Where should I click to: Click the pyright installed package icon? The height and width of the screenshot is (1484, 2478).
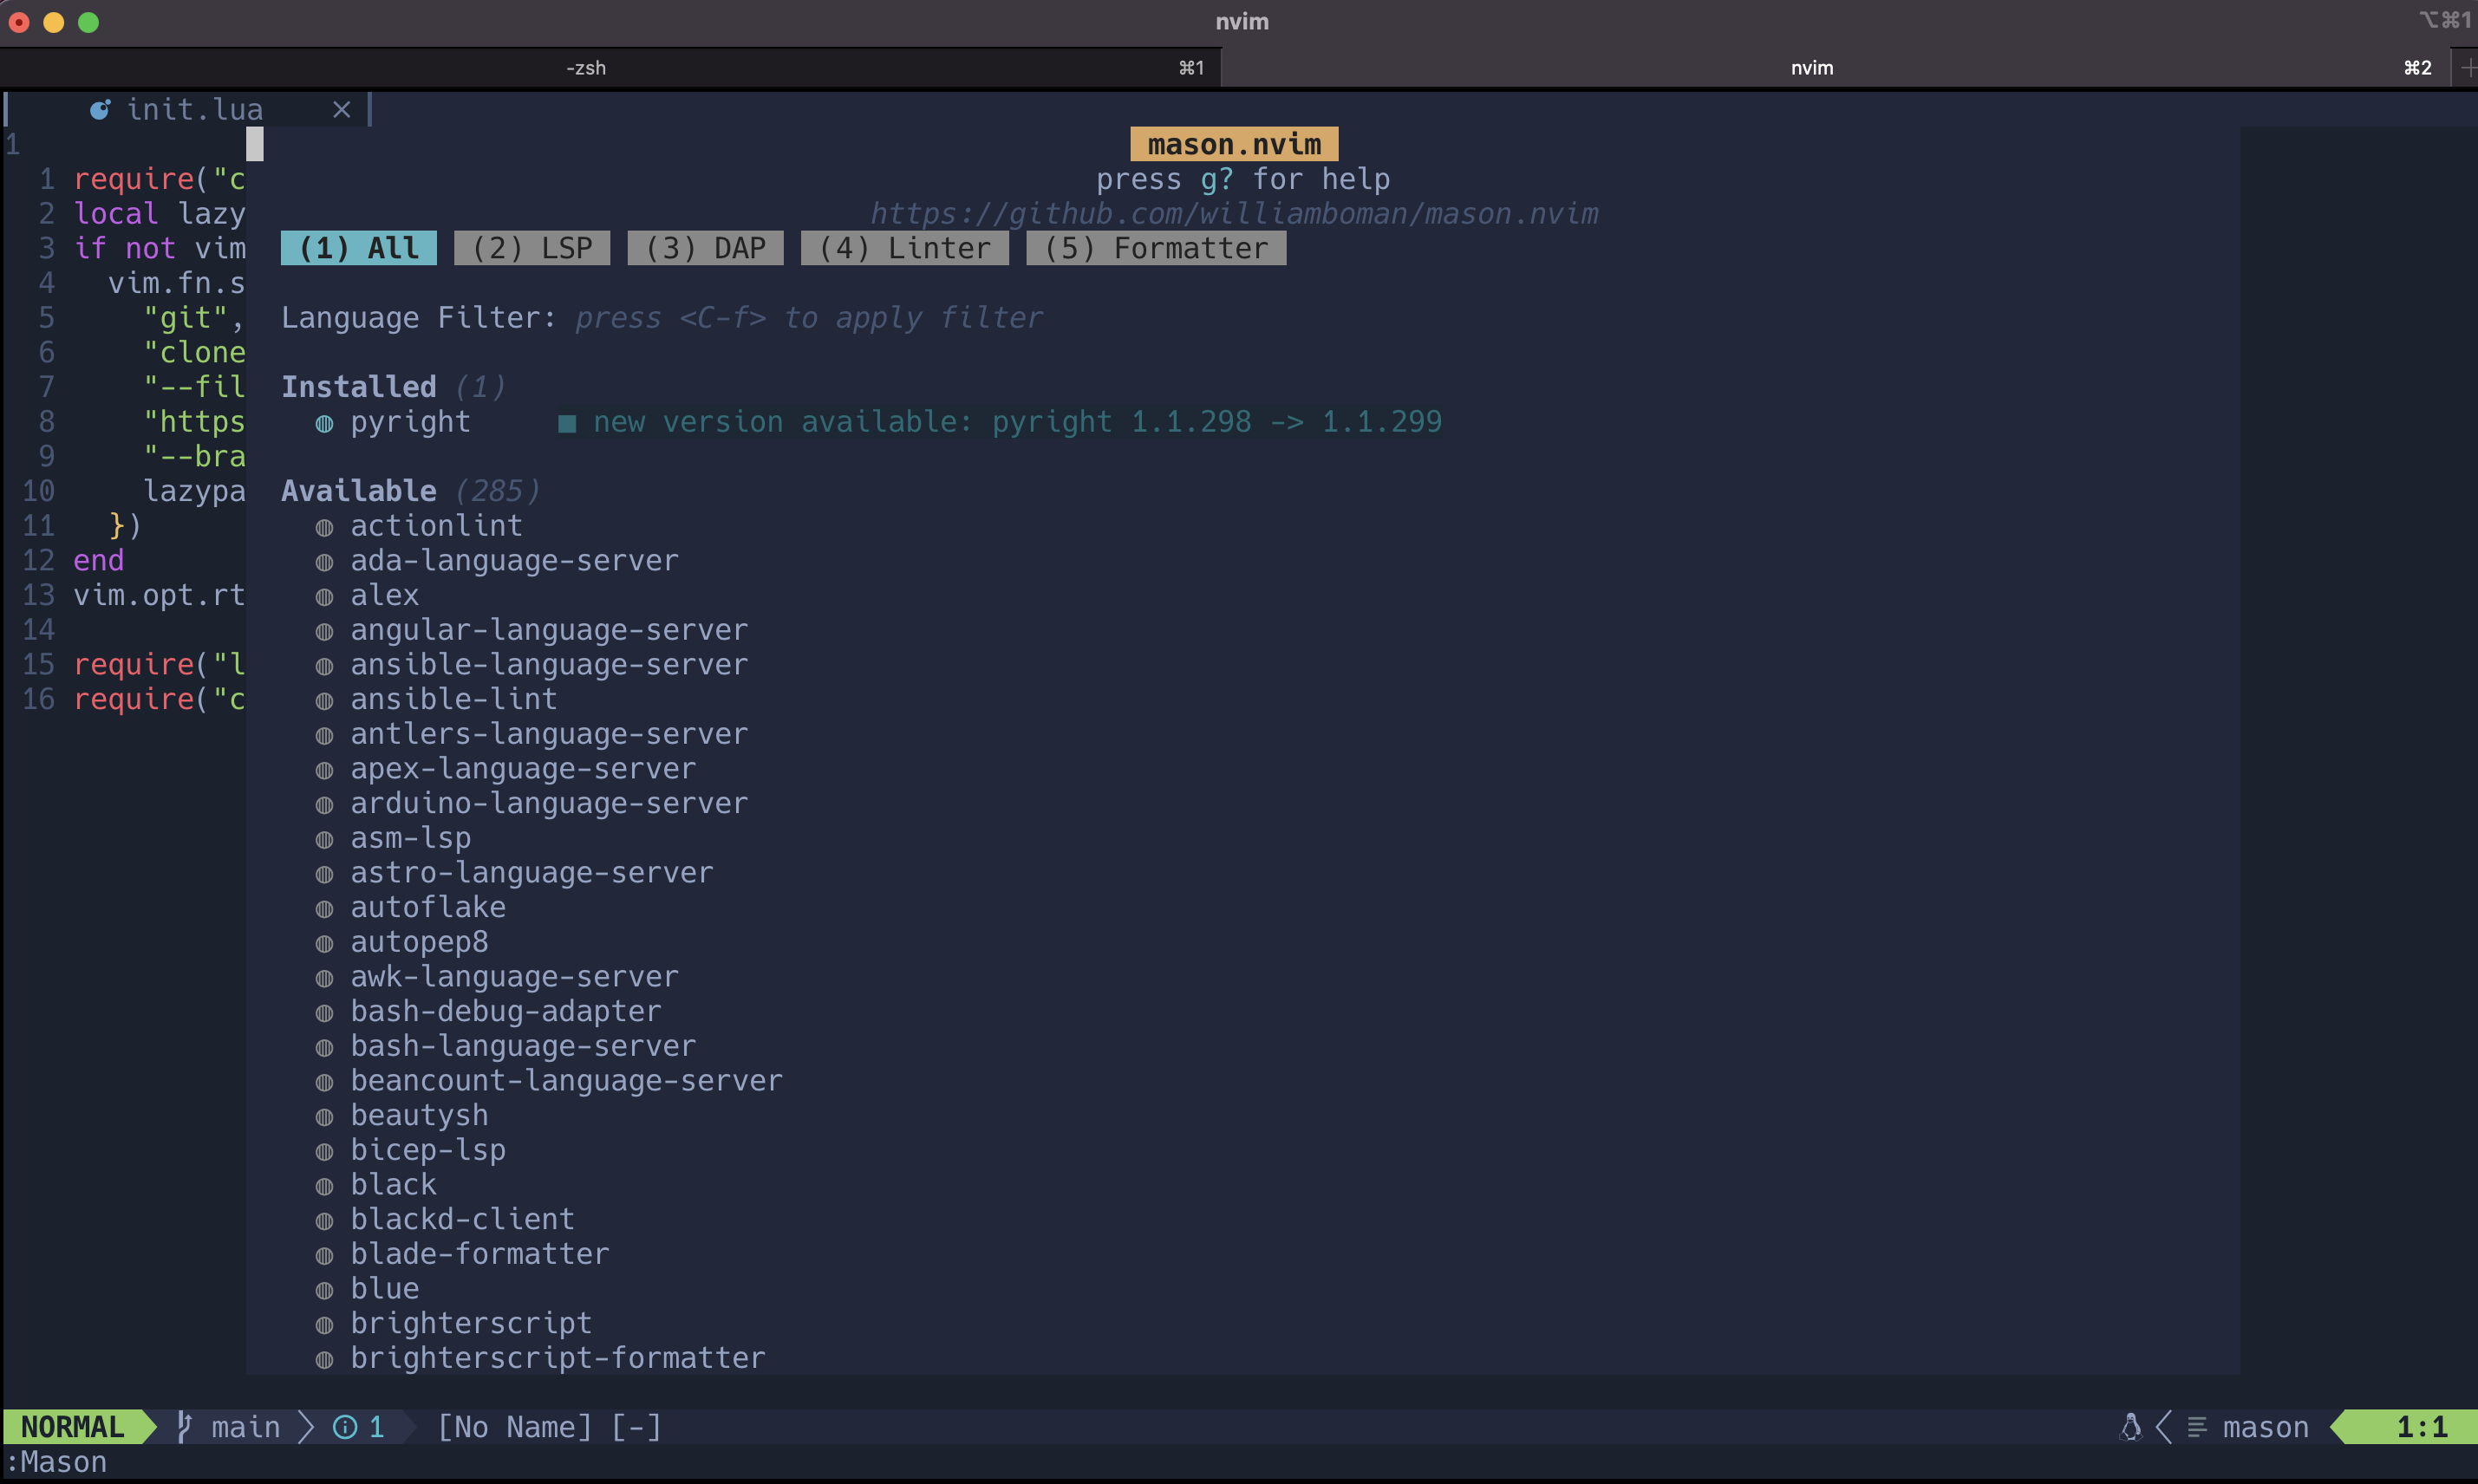click(324, 422)
